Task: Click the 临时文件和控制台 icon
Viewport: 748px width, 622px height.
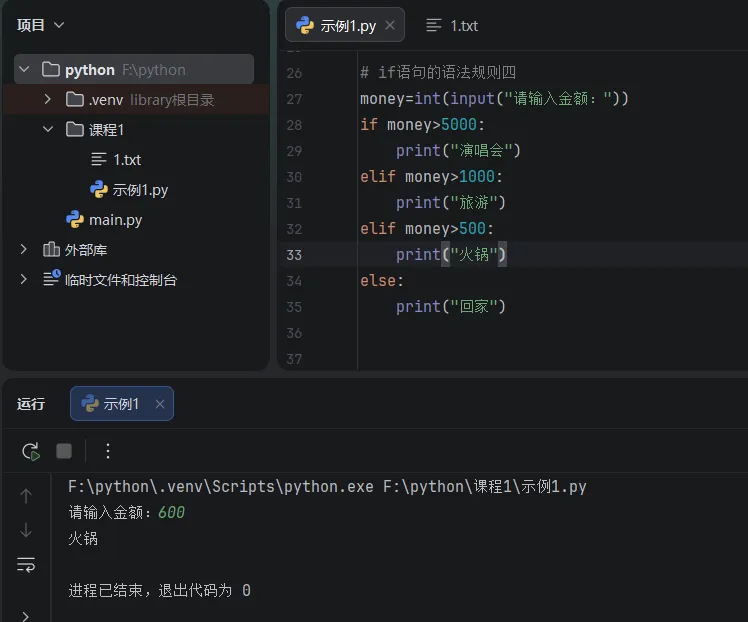Action: coord(52,278)
